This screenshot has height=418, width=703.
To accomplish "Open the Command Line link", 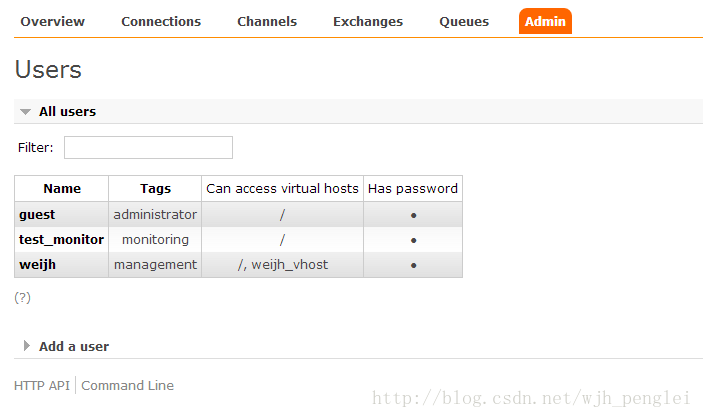I will (127, 386).
